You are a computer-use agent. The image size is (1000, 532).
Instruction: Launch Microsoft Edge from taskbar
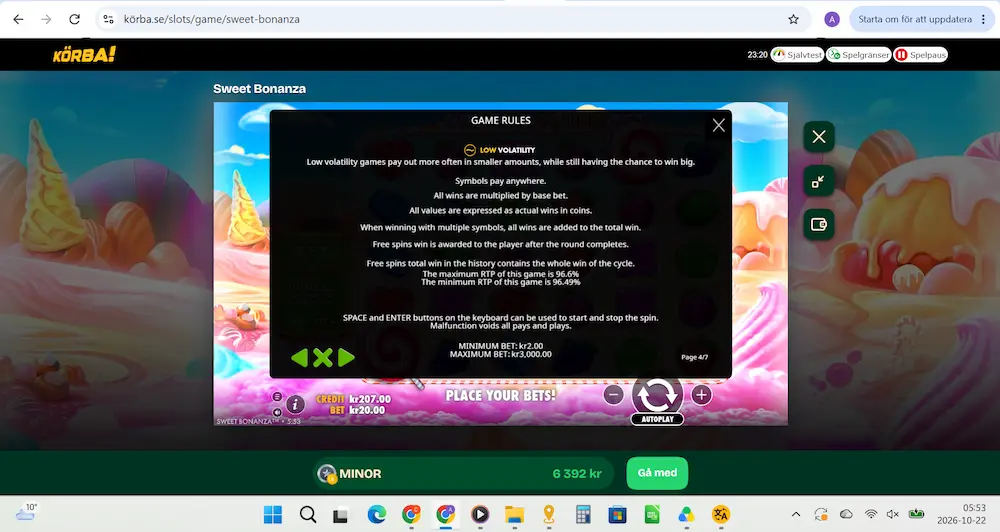click(x=376, y=514)
